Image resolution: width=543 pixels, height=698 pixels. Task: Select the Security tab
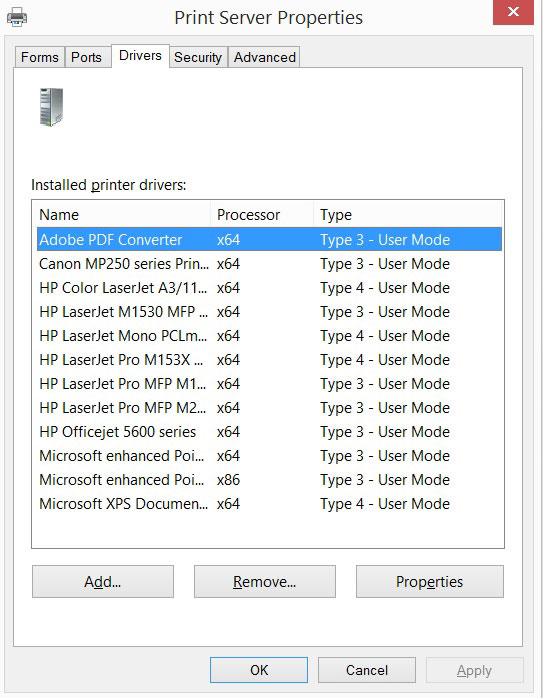(x=198, y=57)
